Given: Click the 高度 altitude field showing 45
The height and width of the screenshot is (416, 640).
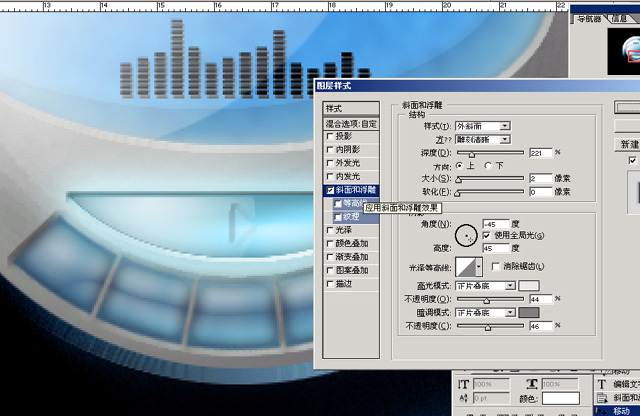Looking at the screenshot, I should click(496, 248).
